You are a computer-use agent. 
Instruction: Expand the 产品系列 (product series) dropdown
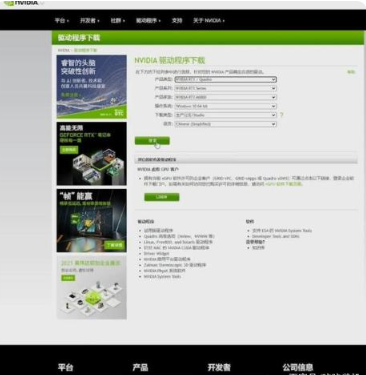(226, 88)
